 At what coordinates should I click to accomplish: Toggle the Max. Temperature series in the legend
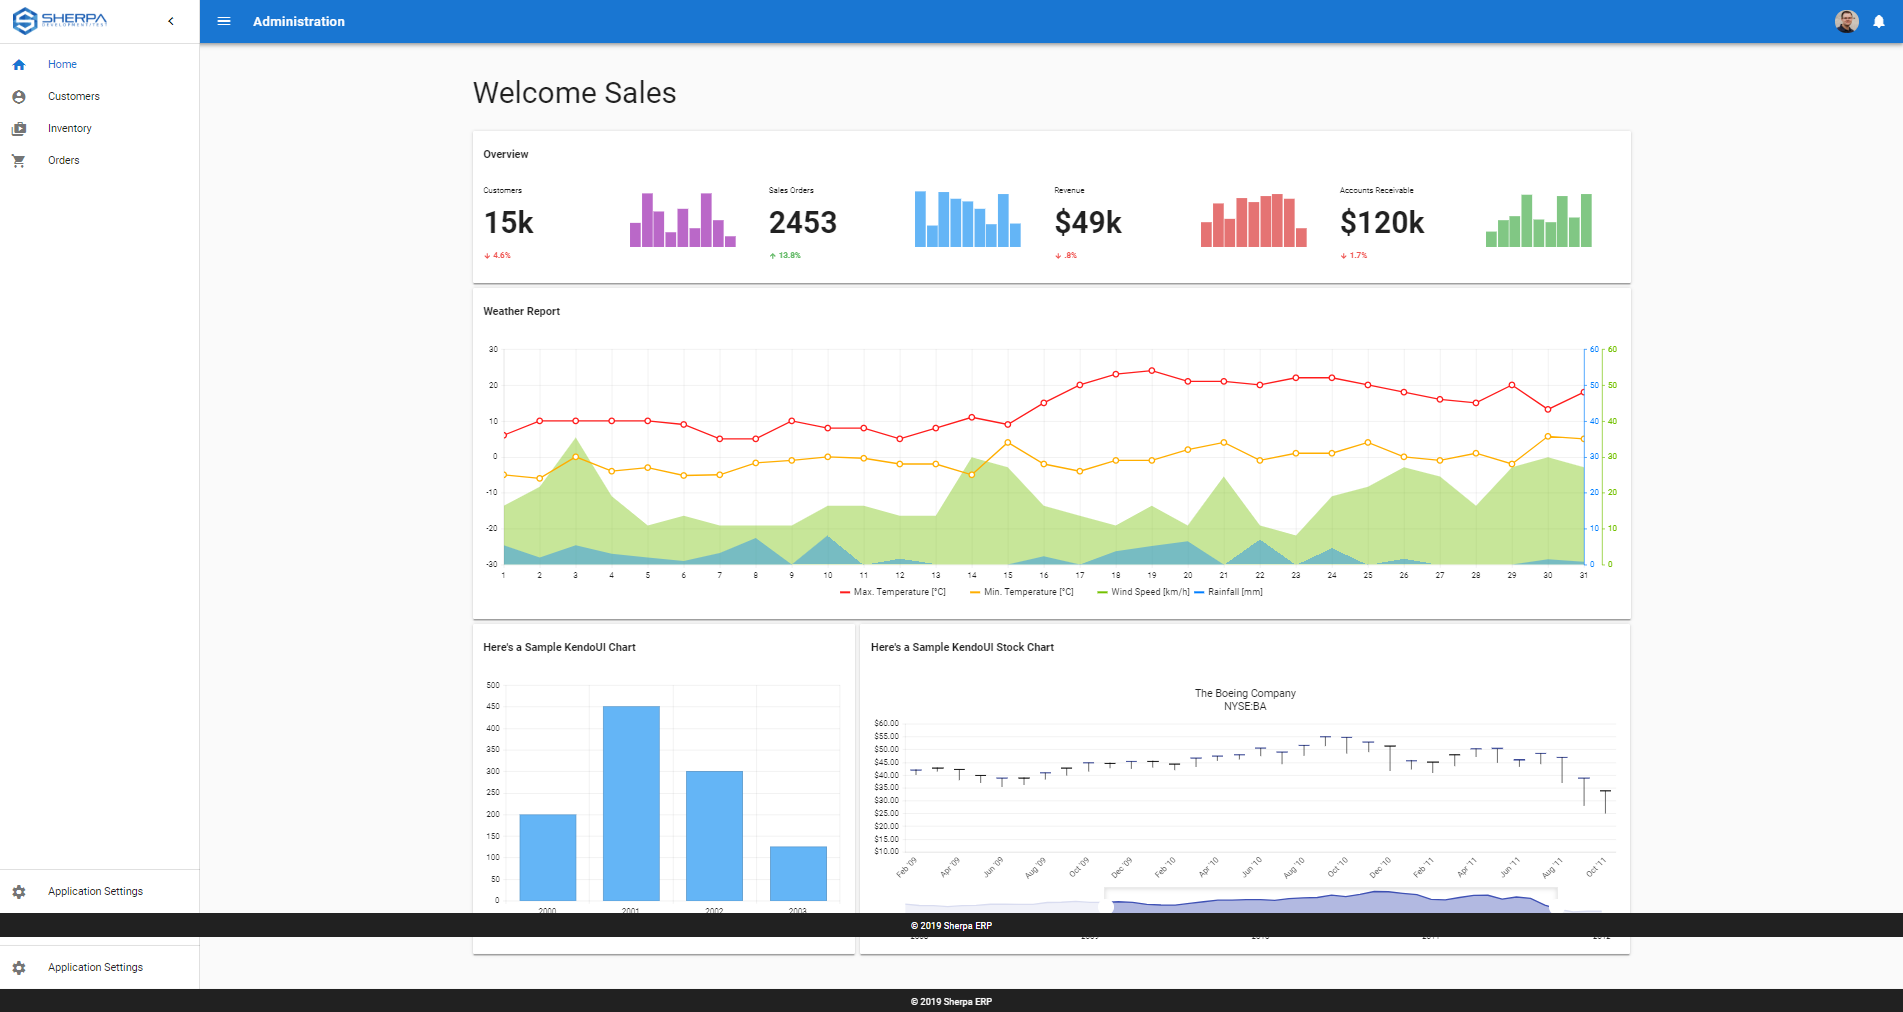[x=893, y=591]
